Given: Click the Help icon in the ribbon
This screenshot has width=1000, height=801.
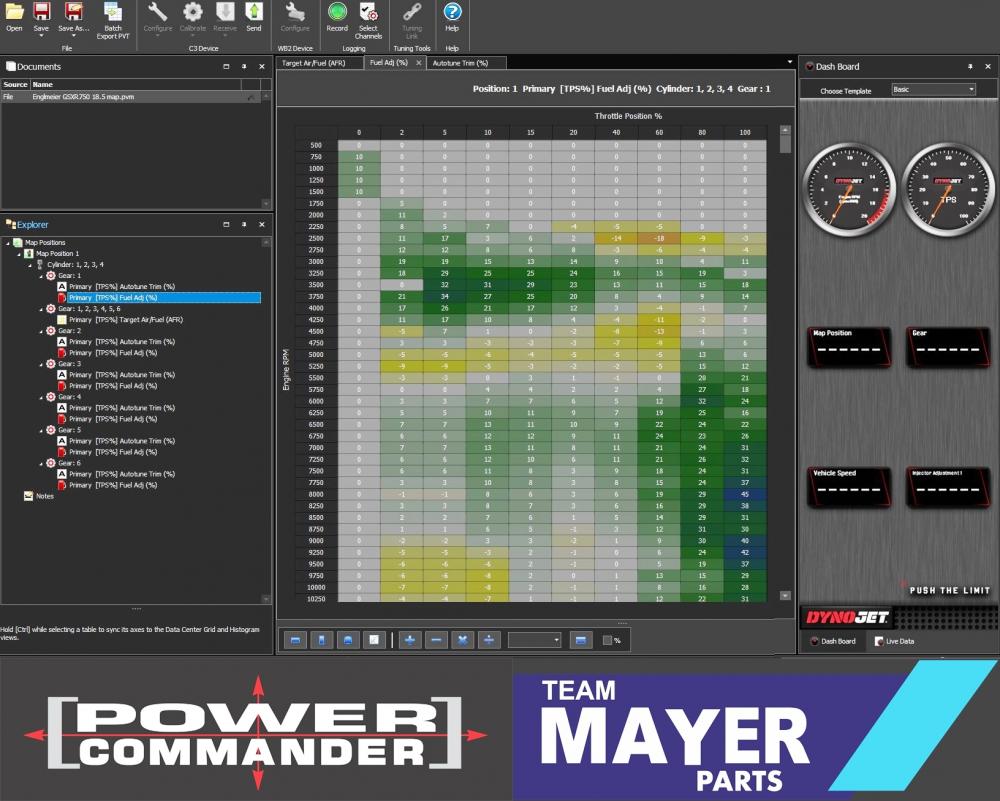Looking at the screenshot, I should click(451, 14).
